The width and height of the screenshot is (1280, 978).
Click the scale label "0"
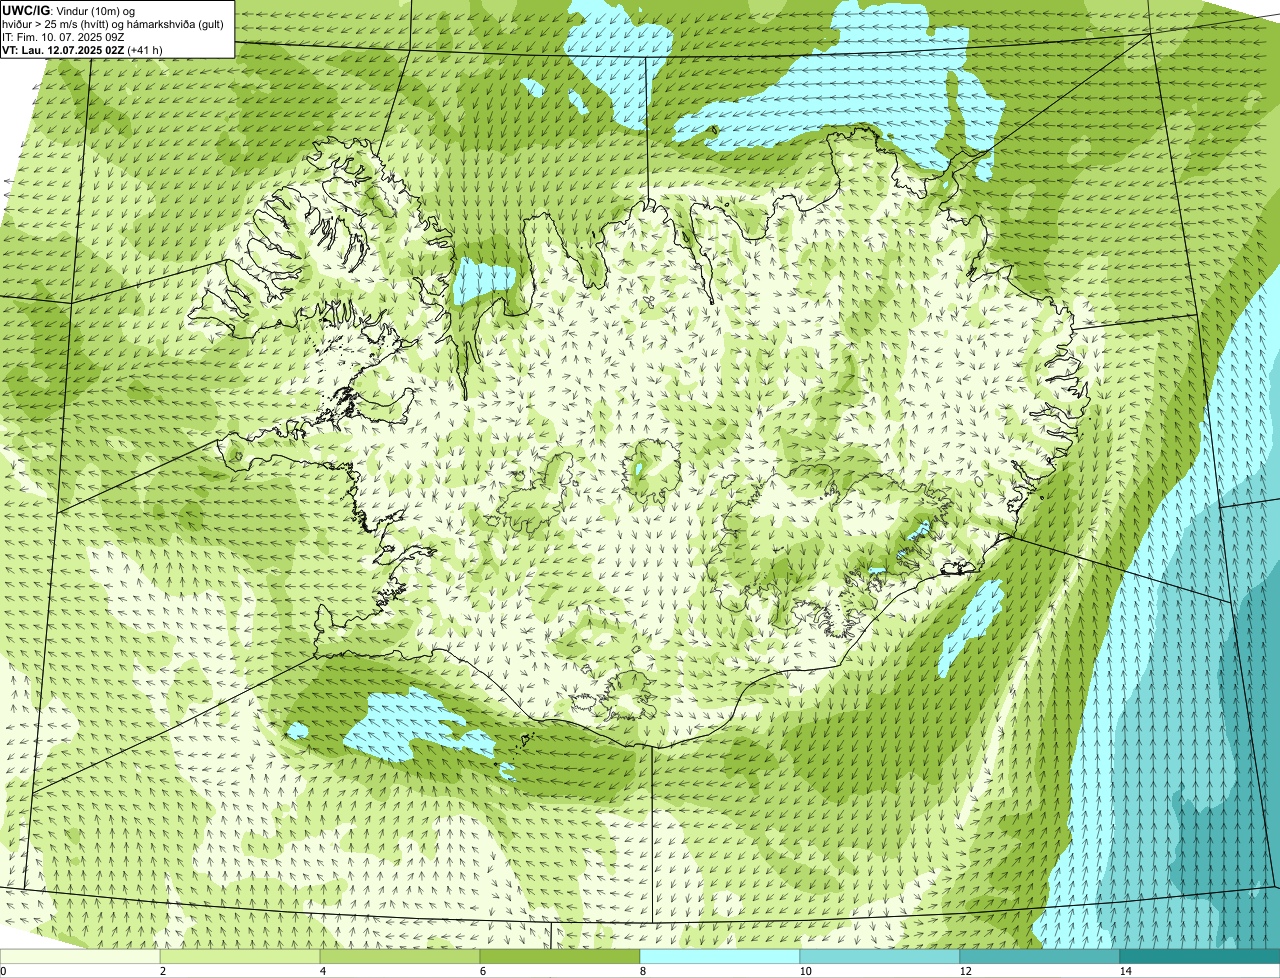[x=3, y=971]
